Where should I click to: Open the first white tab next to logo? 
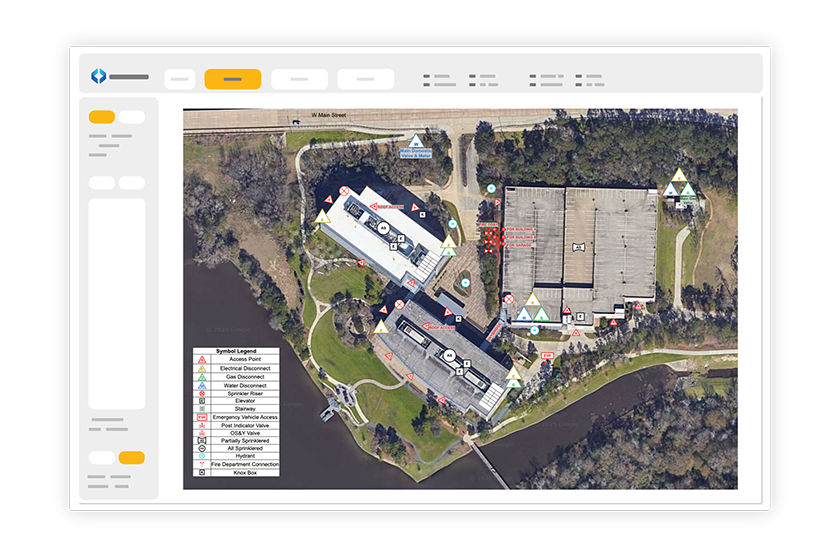[179, 79]
